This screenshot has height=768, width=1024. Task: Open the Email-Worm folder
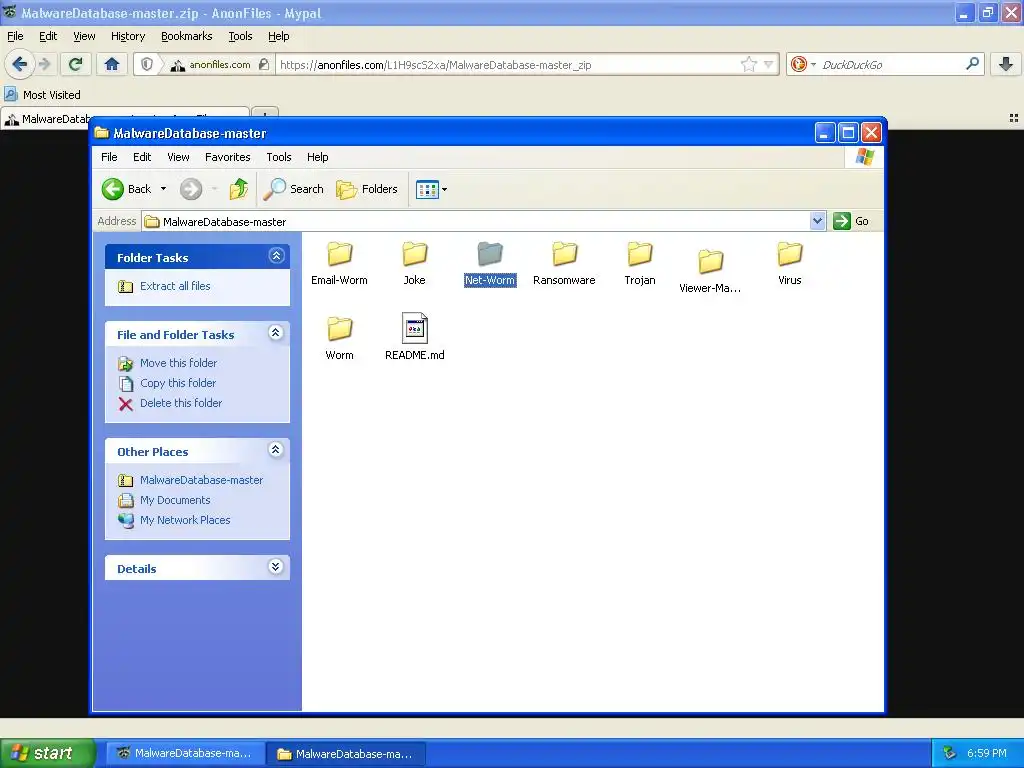[x=339, y=263]
